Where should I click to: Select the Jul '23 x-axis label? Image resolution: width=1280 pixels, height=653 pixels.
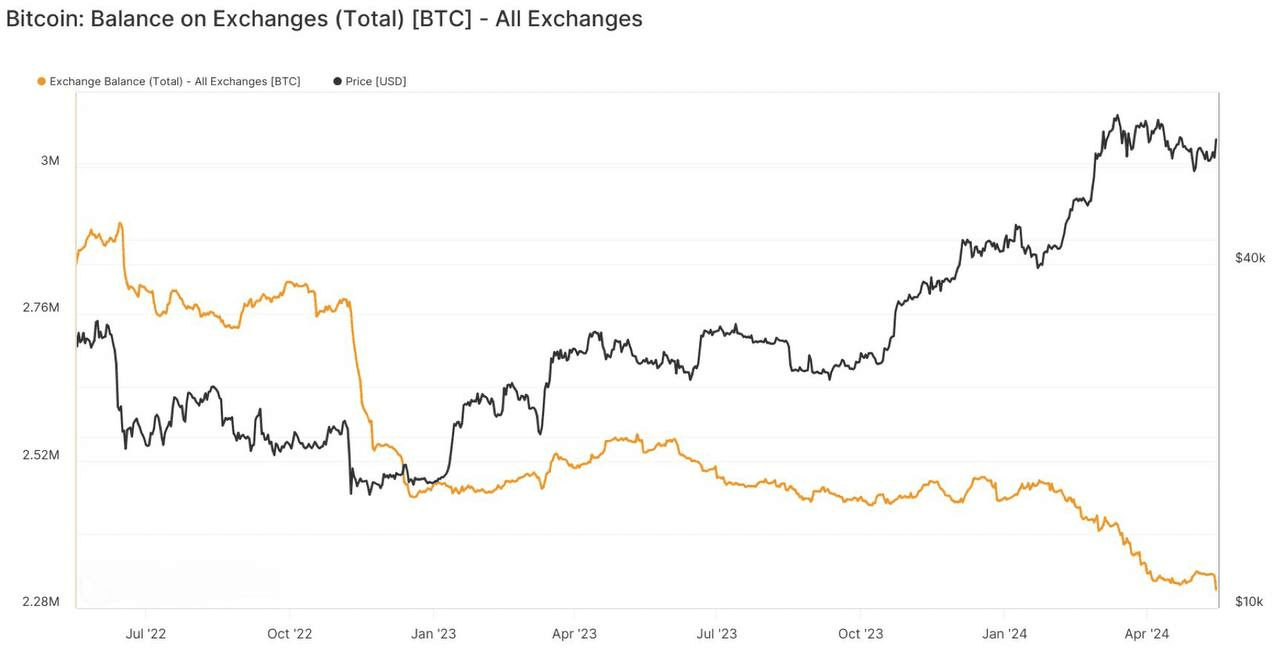pos(716,634)
